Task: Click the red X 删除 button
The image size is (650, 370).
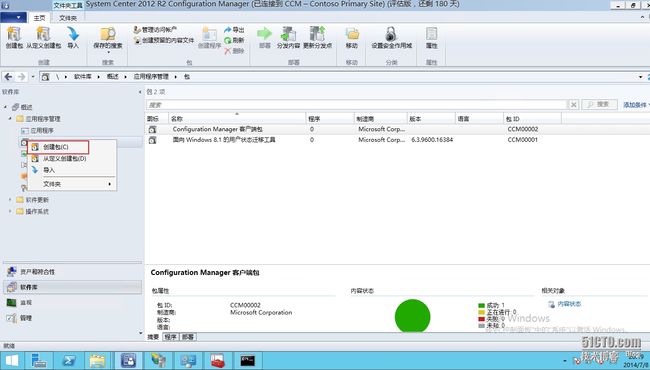Action: (x=234, y=51)
